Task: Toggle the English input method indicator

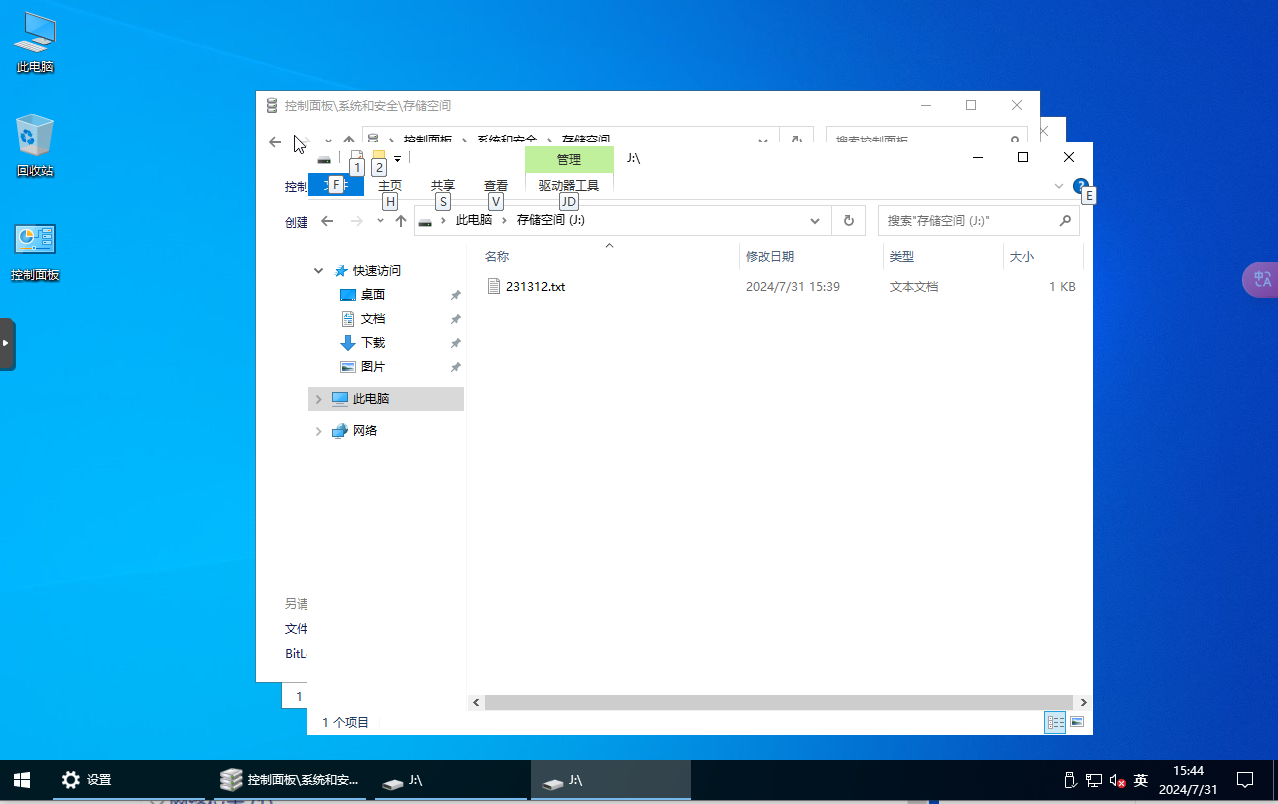Action: [1140, 781]
